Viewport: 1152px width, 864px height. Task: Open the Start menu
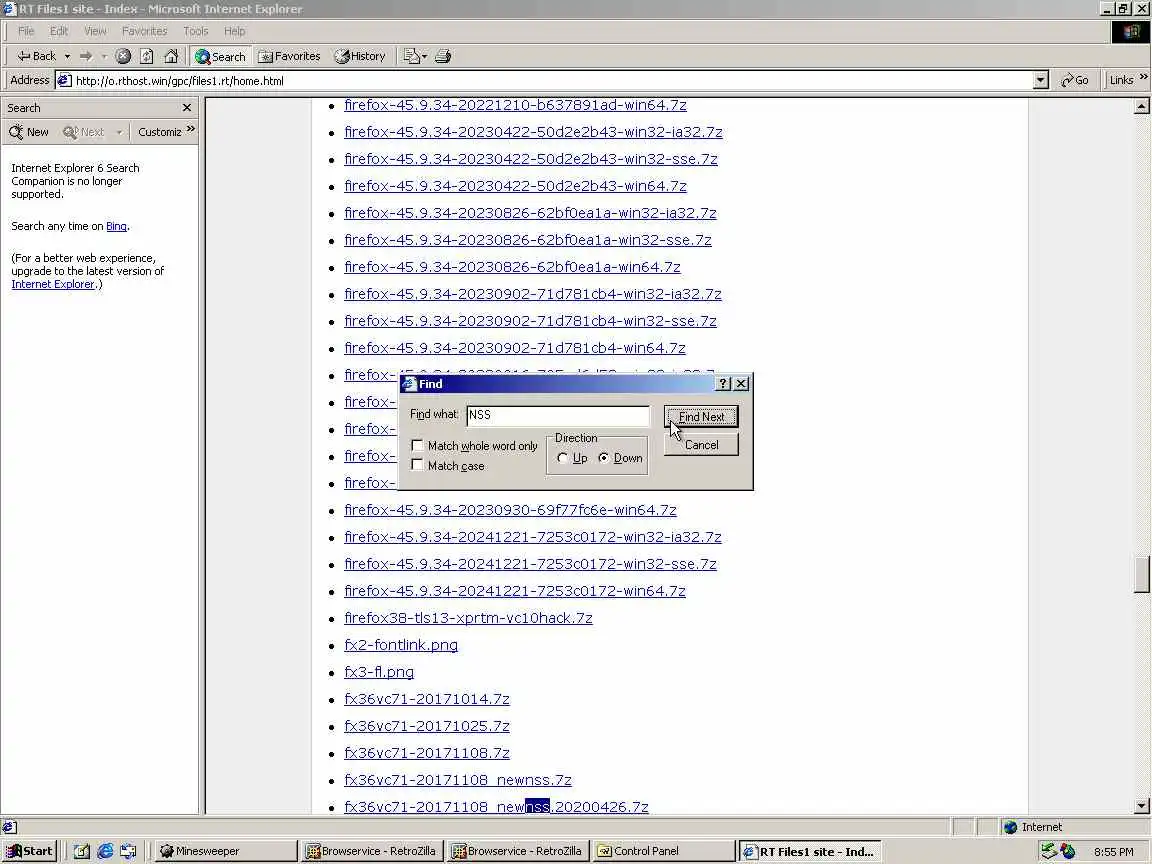coord(29,851)
